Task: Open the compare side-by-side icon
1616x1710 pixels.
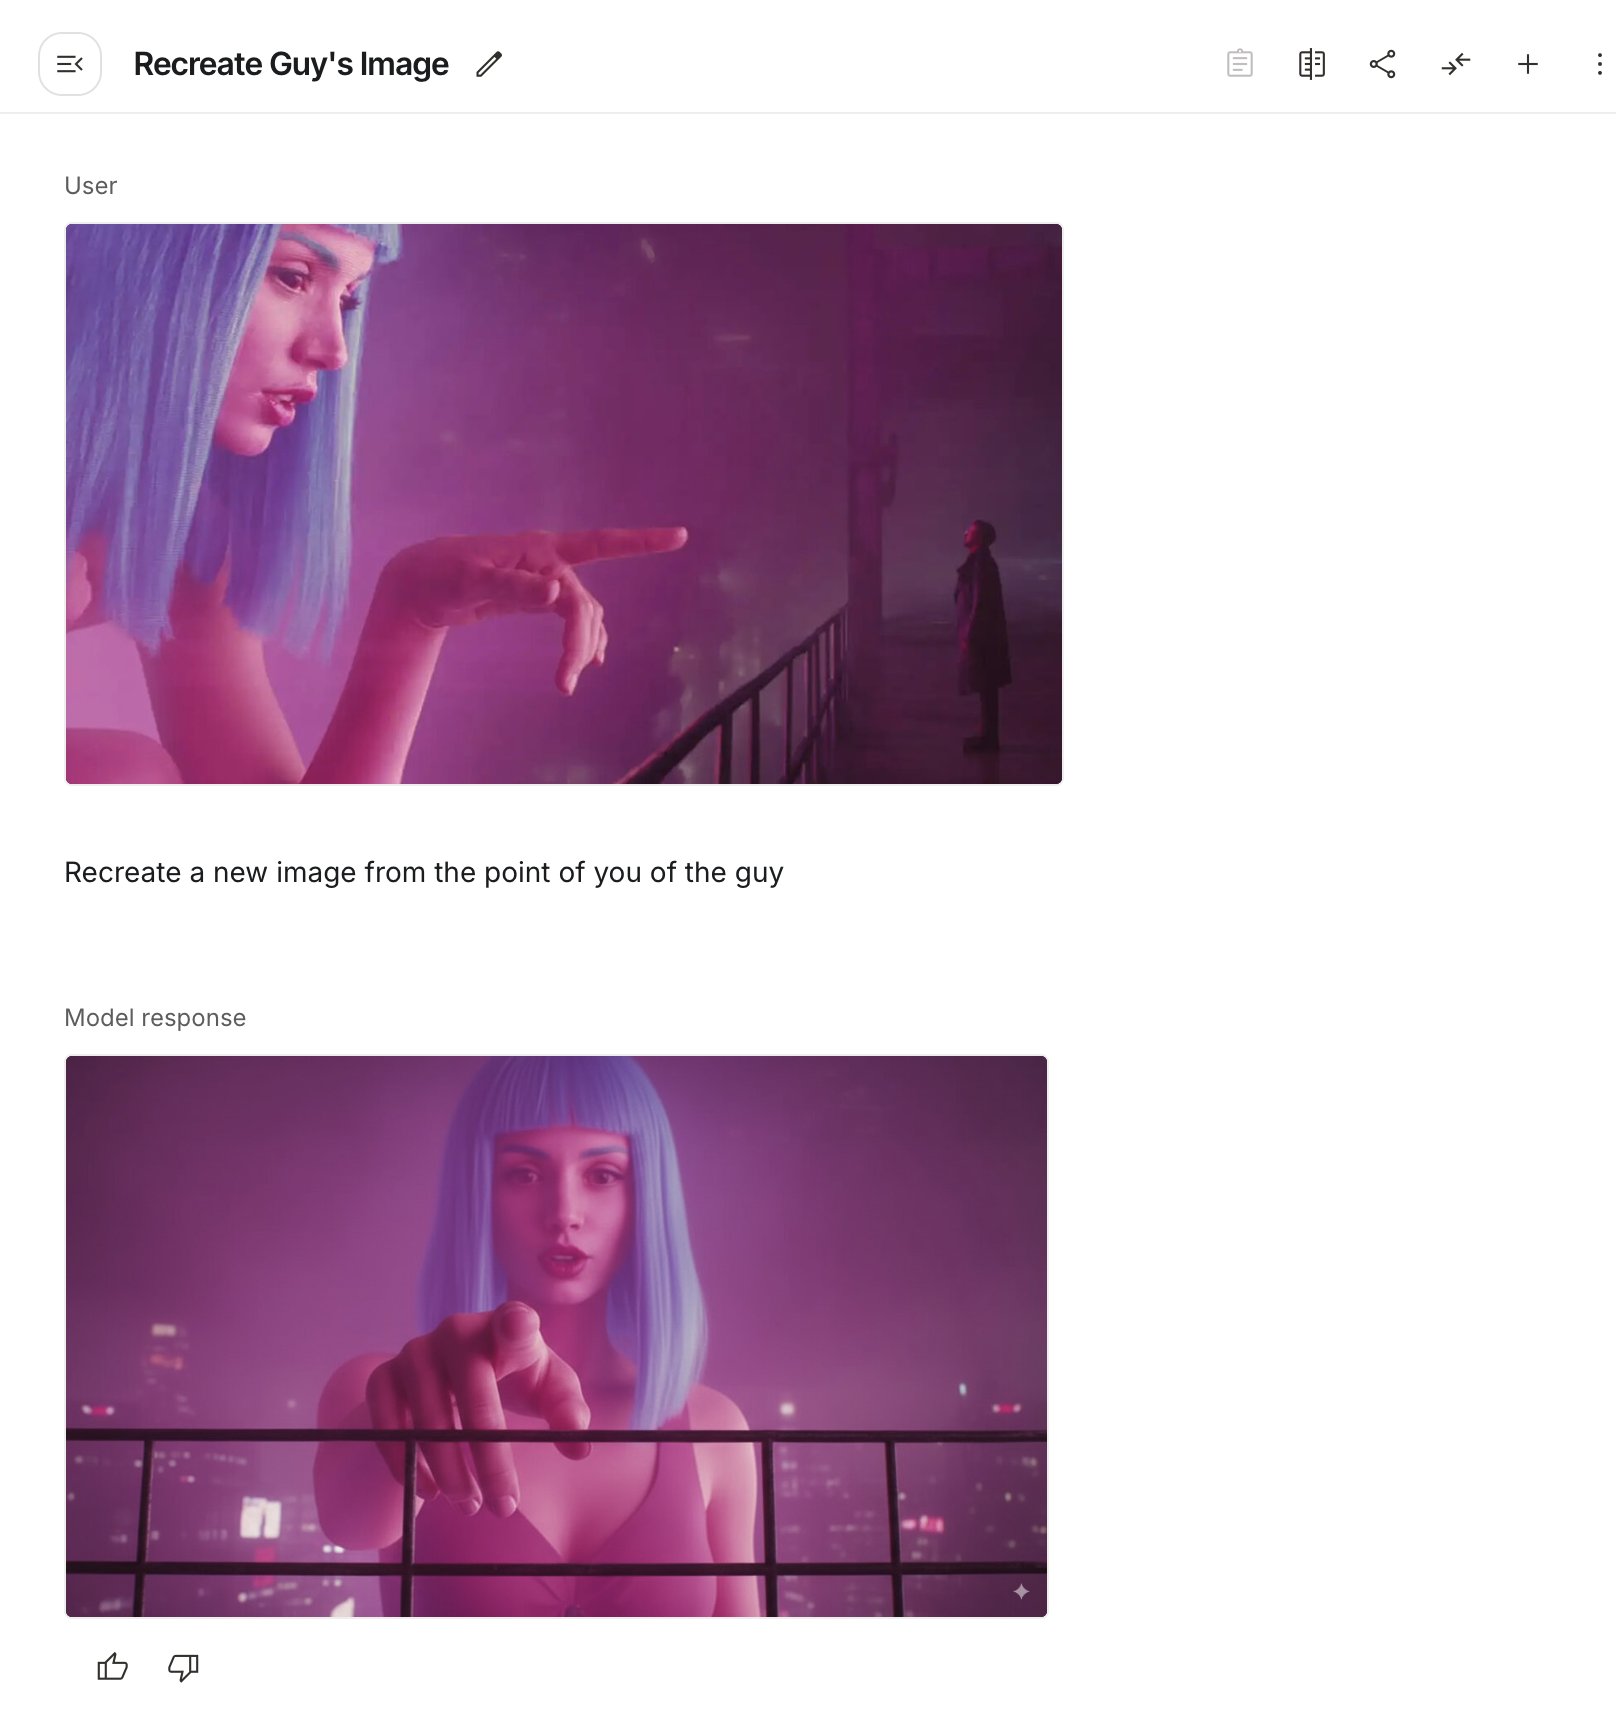Action: (x=1312, y=64)
